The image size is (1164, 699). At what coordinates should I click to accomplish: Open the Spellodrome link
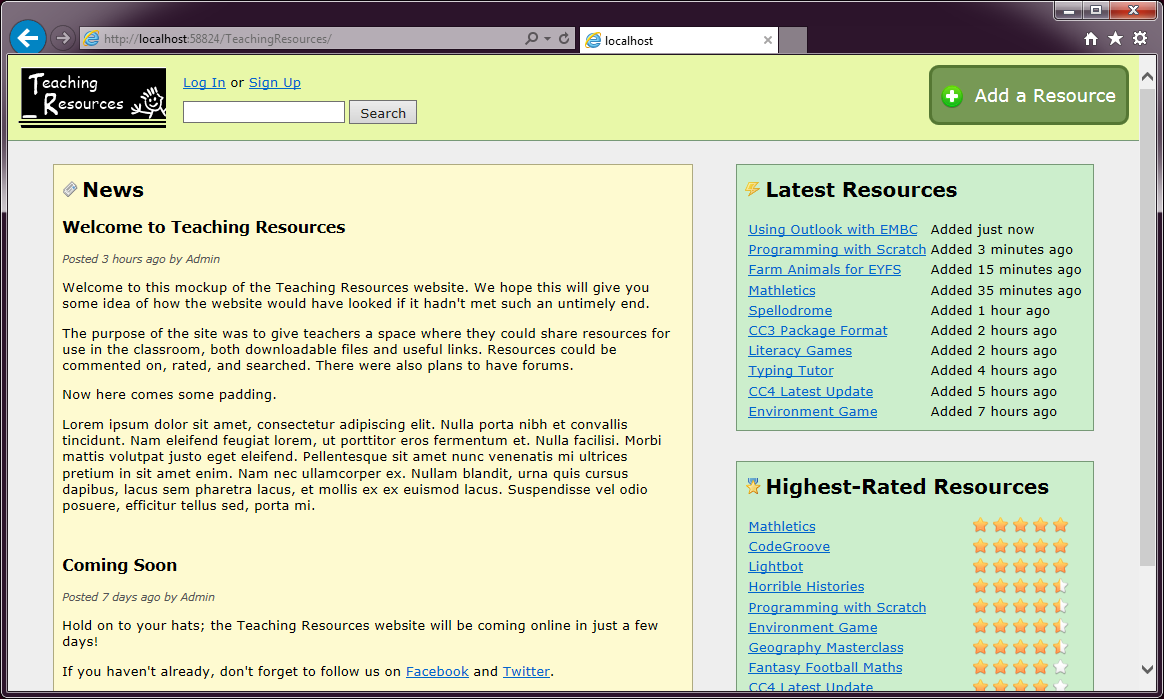click(790, 310)
